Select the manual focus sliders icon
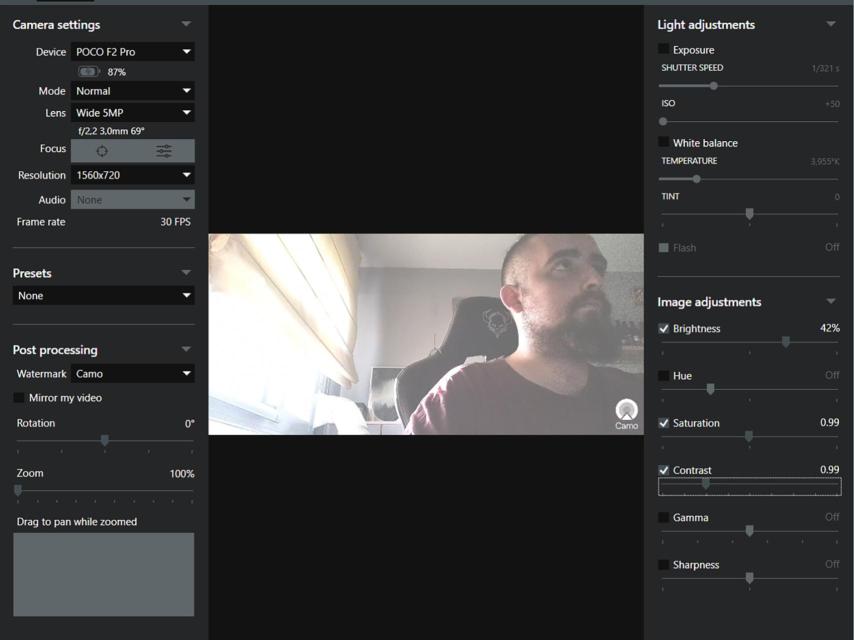Viewport: 854px width, 640px height. pyautogui.click(x=164, y=151)
